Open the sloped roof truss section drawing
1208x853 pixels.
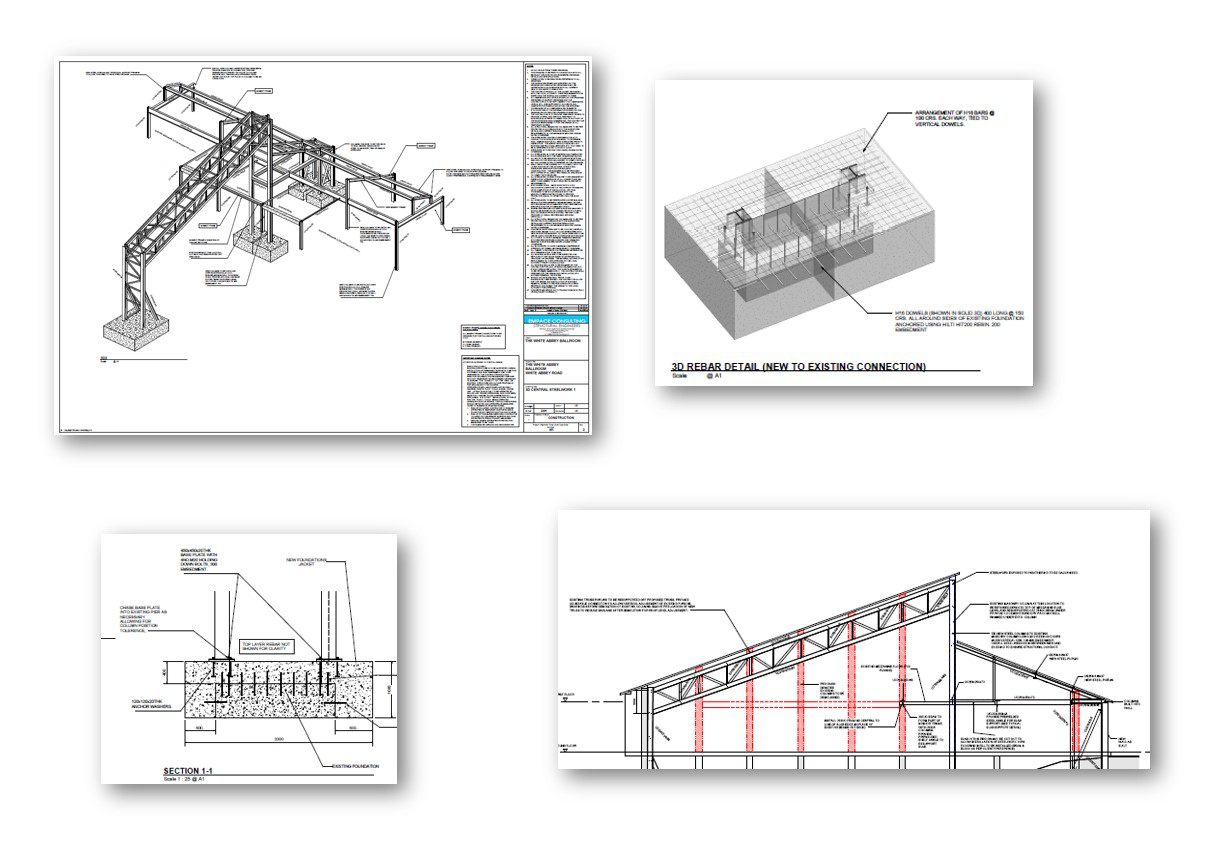(x=854, y=640)
